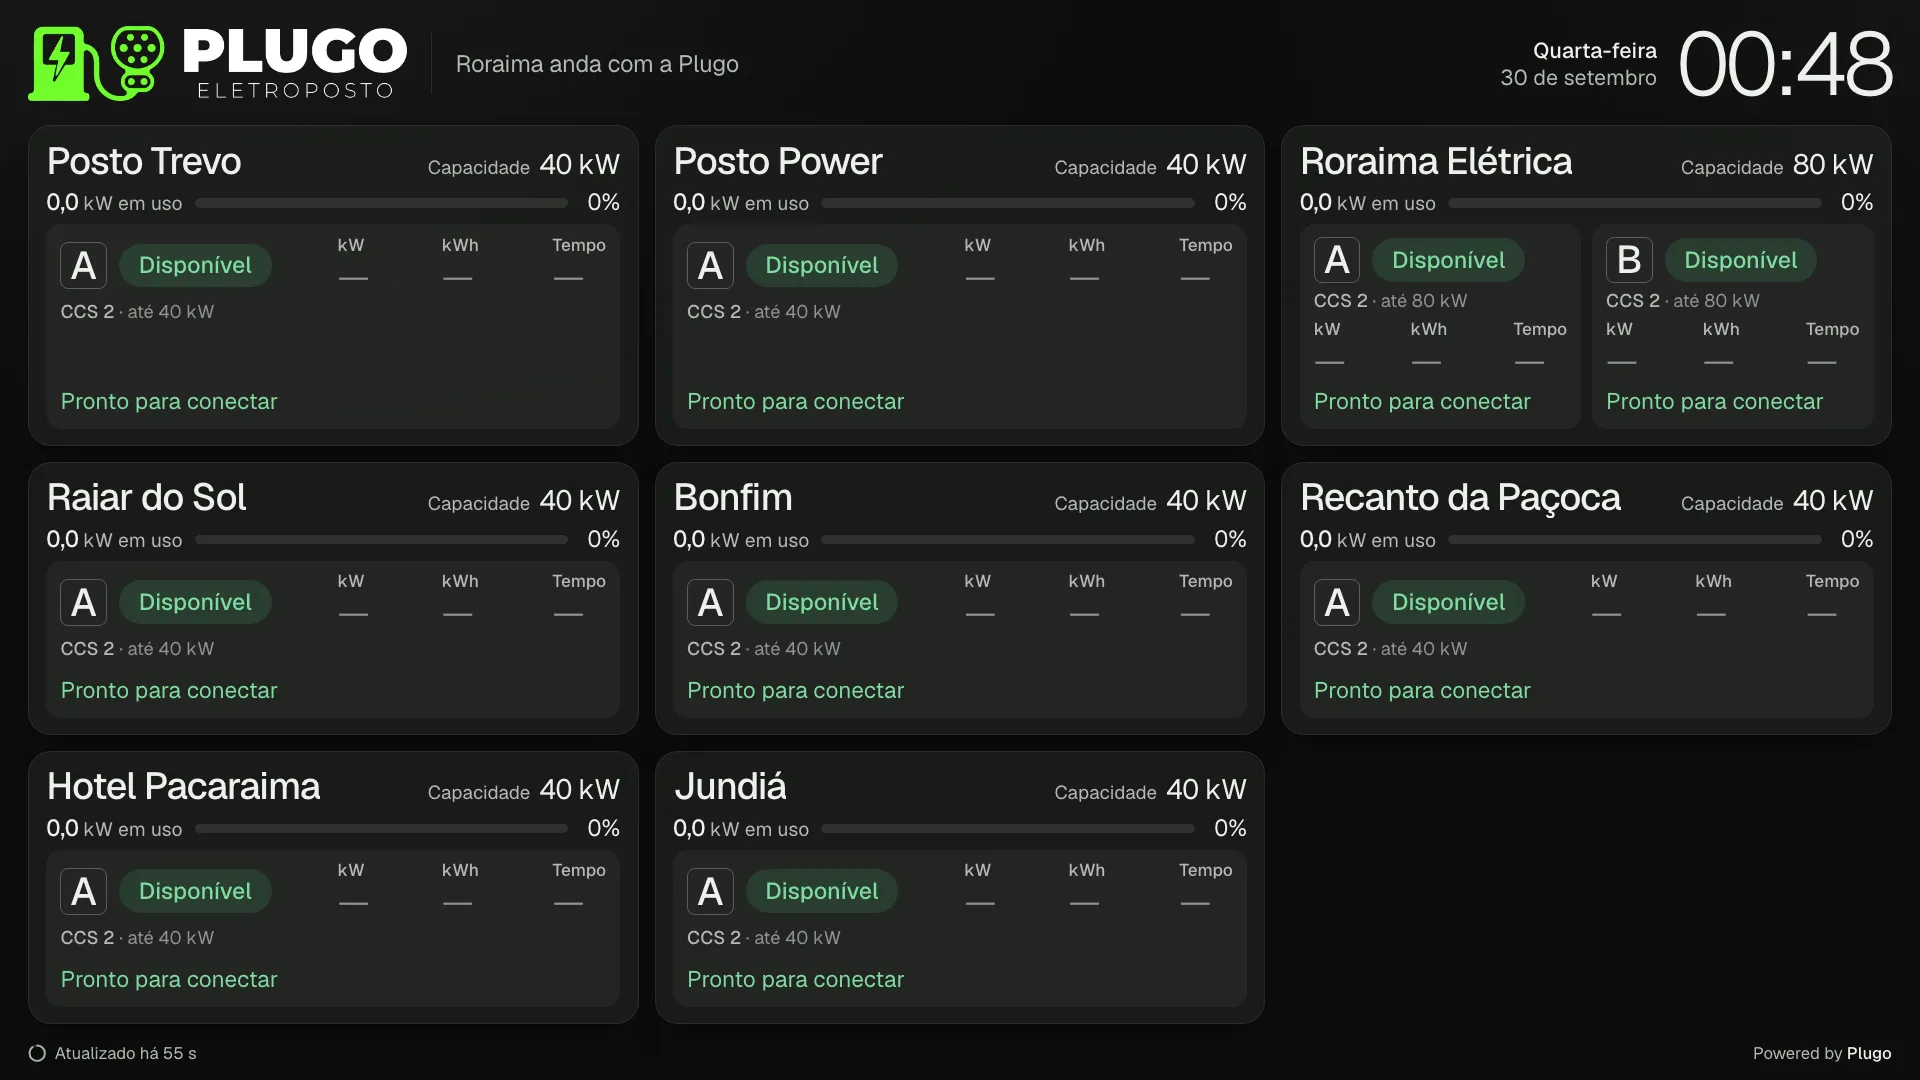Click Capacidade 80 kW in Roraima Elétrica
This screenshot has height=1080, width=1920.
click(x=1777, y=165)
